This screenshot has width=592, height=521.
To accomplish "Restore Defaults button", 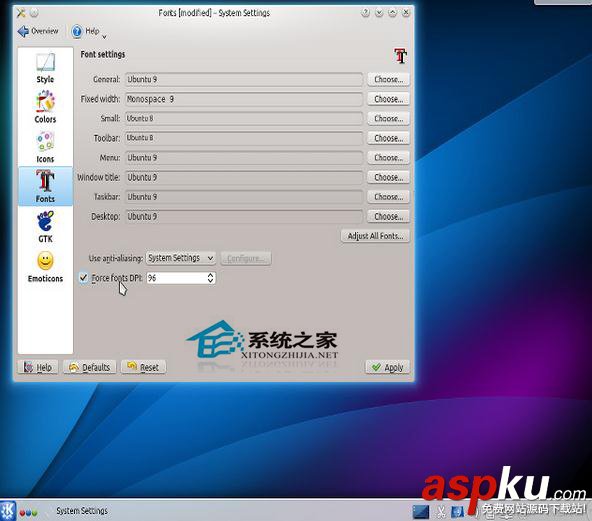I will click(x=90, y=367).
